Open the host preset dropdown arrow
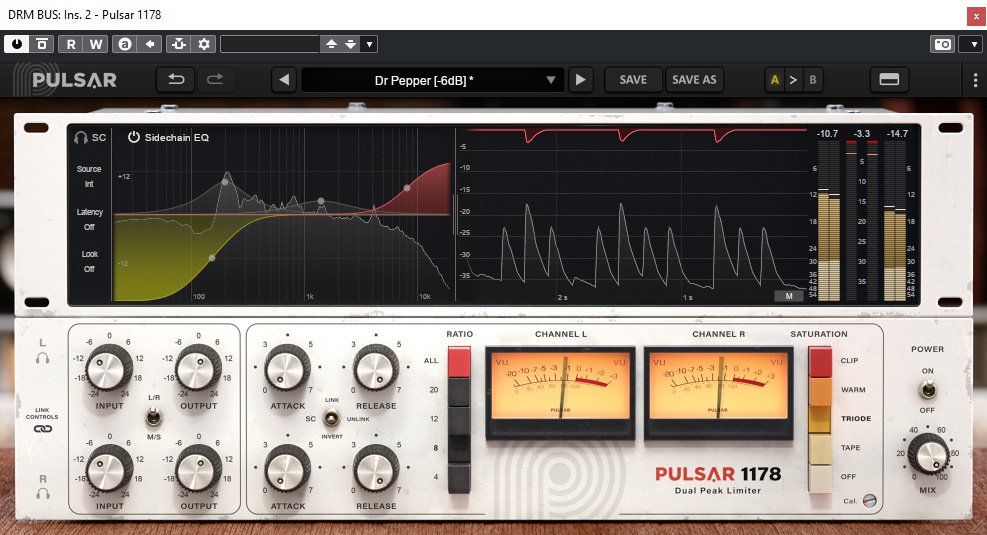The image size is (987, 535). pyautogui.click(x=369, y=44)
